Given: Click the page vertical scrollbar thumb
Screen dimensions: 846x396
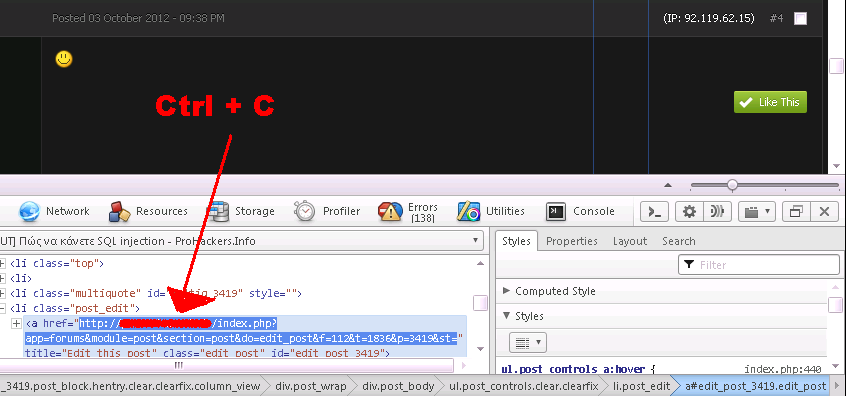Looking at the screenshot, I should (x=836, y=66).
